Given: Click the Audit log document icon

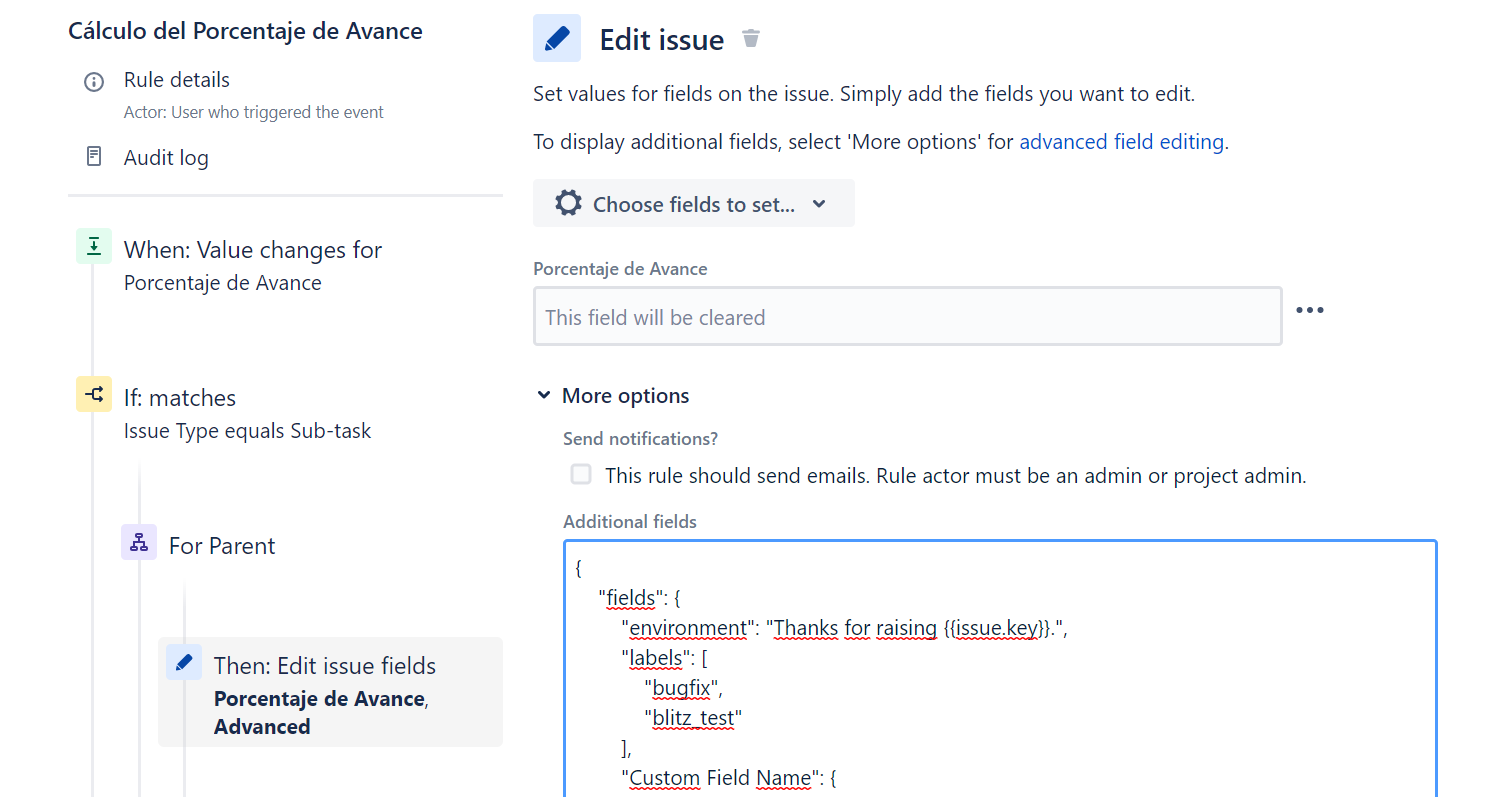Looking at the screenshot, I should click(94, 157).
